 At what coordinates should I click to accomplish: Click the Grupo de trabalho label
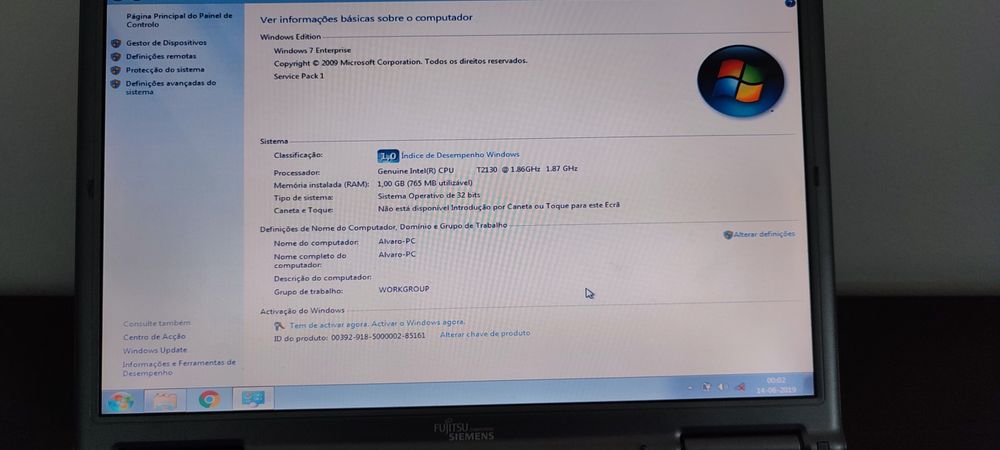click(x=308, y=291)
